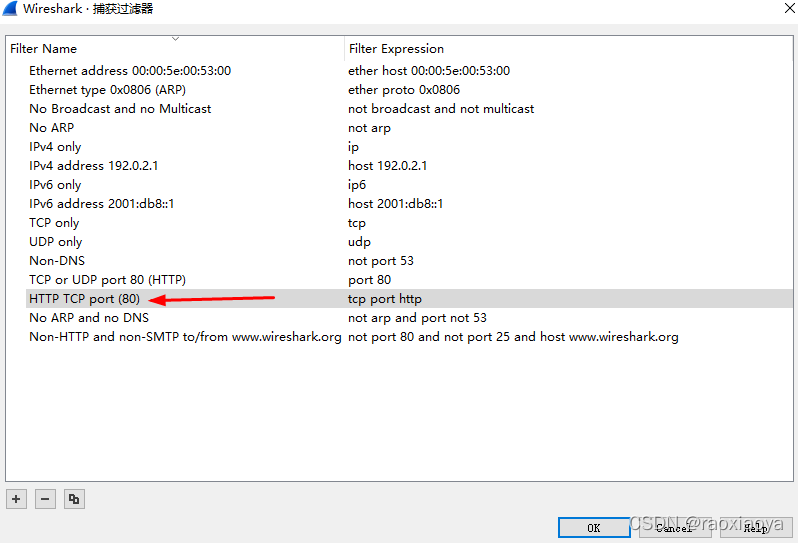Click the Wireshark shark fin title icon

click(x=10, y=9)
